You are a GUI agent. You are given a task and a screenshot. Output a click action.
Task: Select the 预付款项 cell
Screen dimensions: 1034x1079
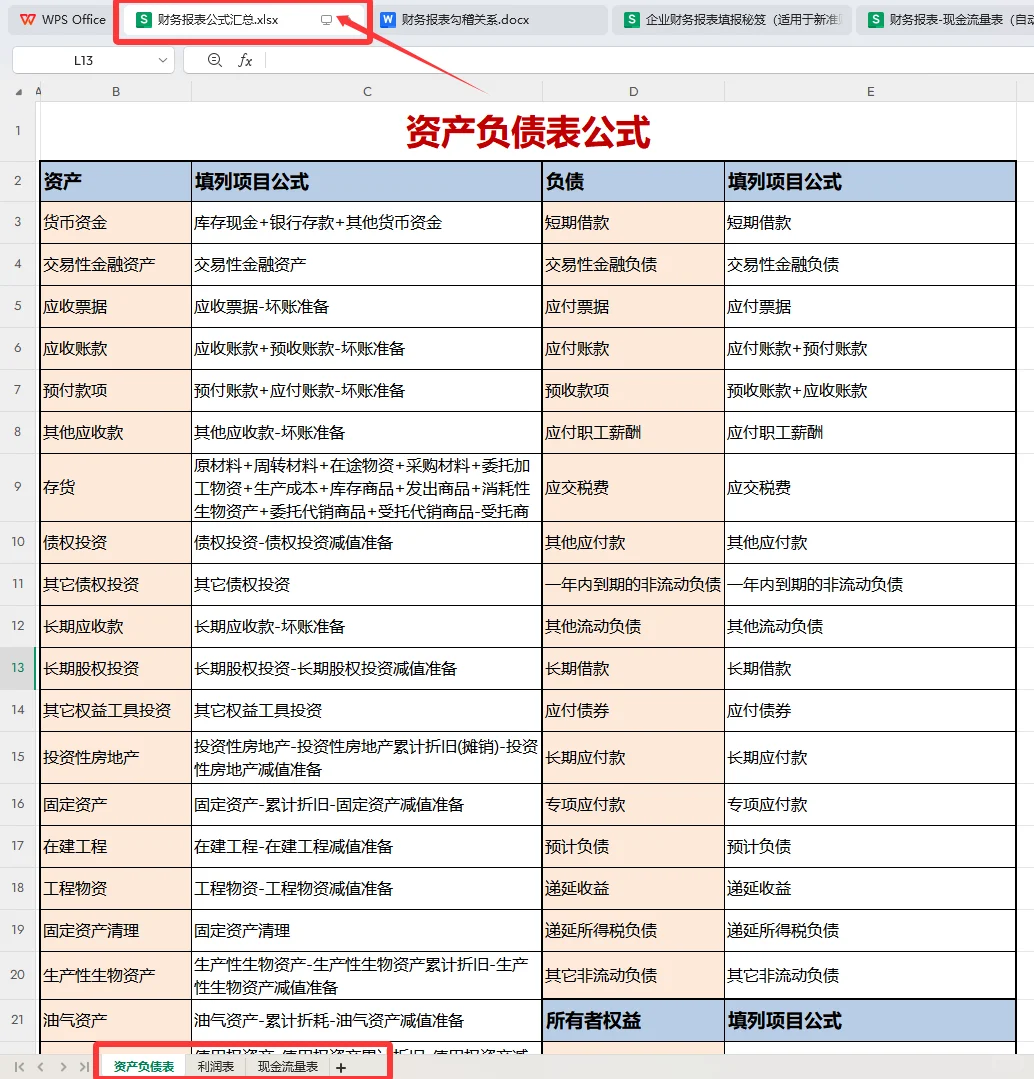[x=116, y=391]
